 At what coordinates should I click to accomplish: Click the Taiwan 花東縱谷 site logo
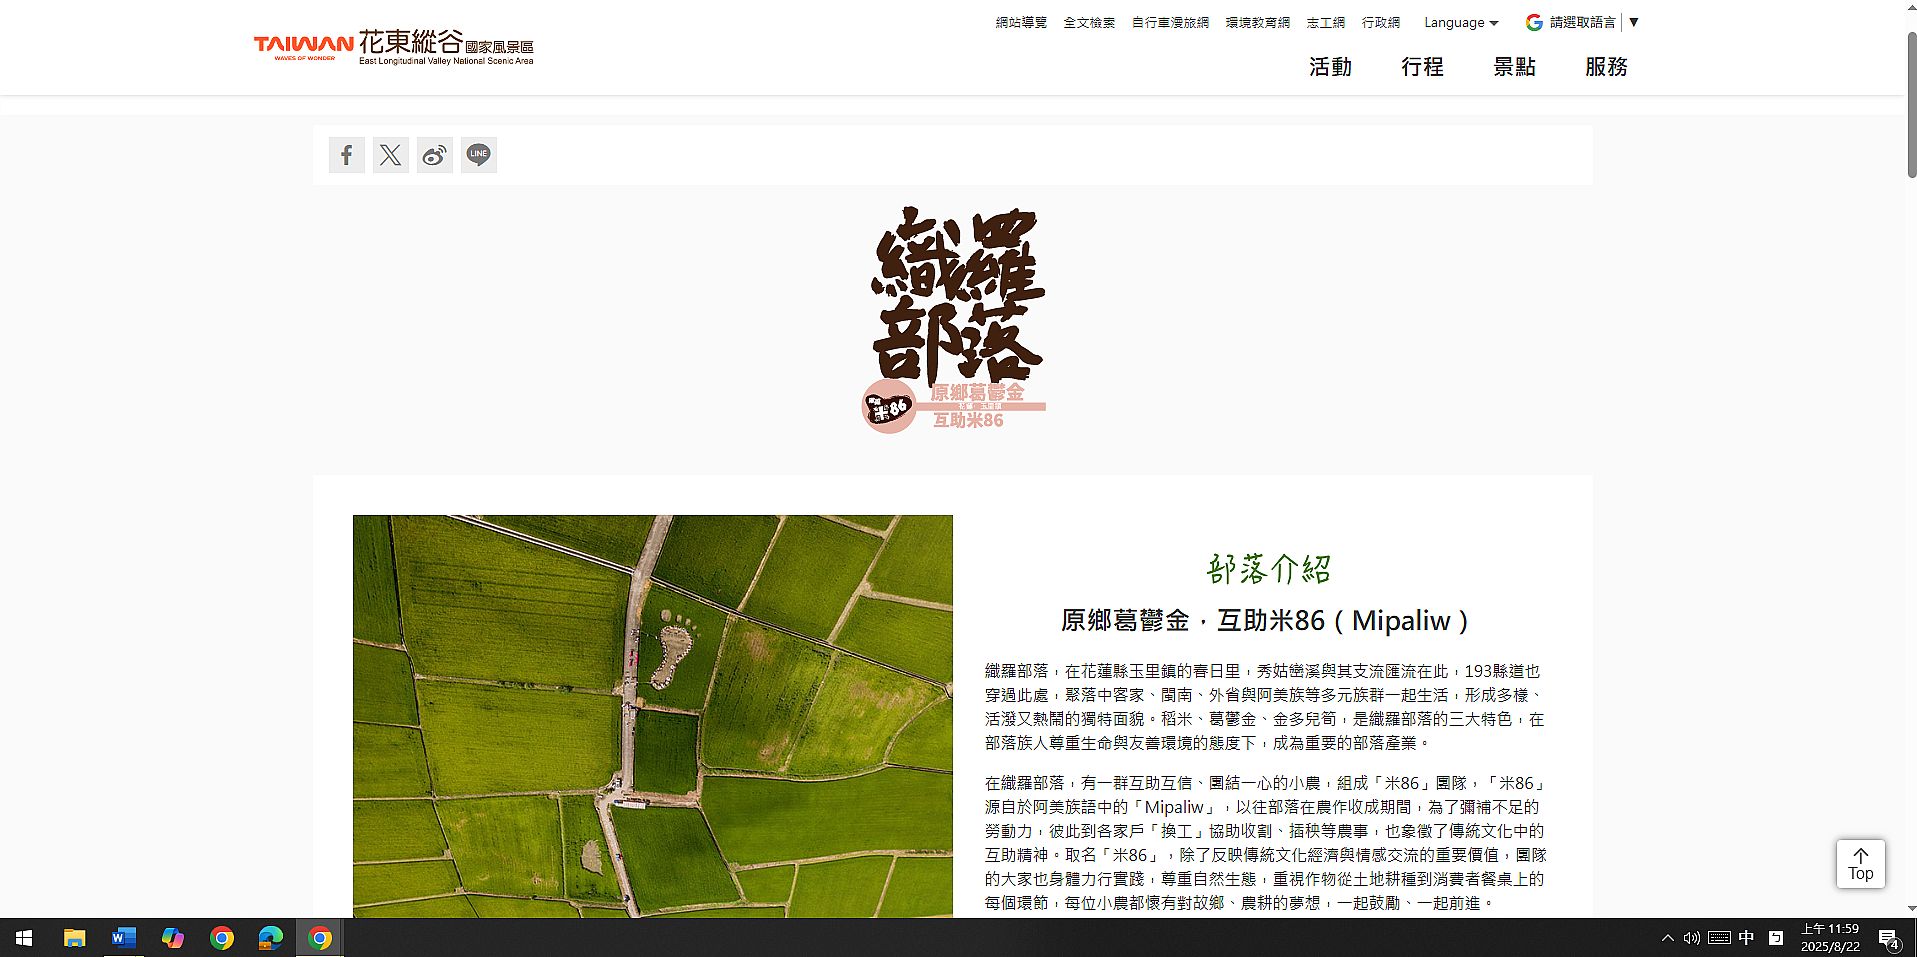click(x=393, y=47)
